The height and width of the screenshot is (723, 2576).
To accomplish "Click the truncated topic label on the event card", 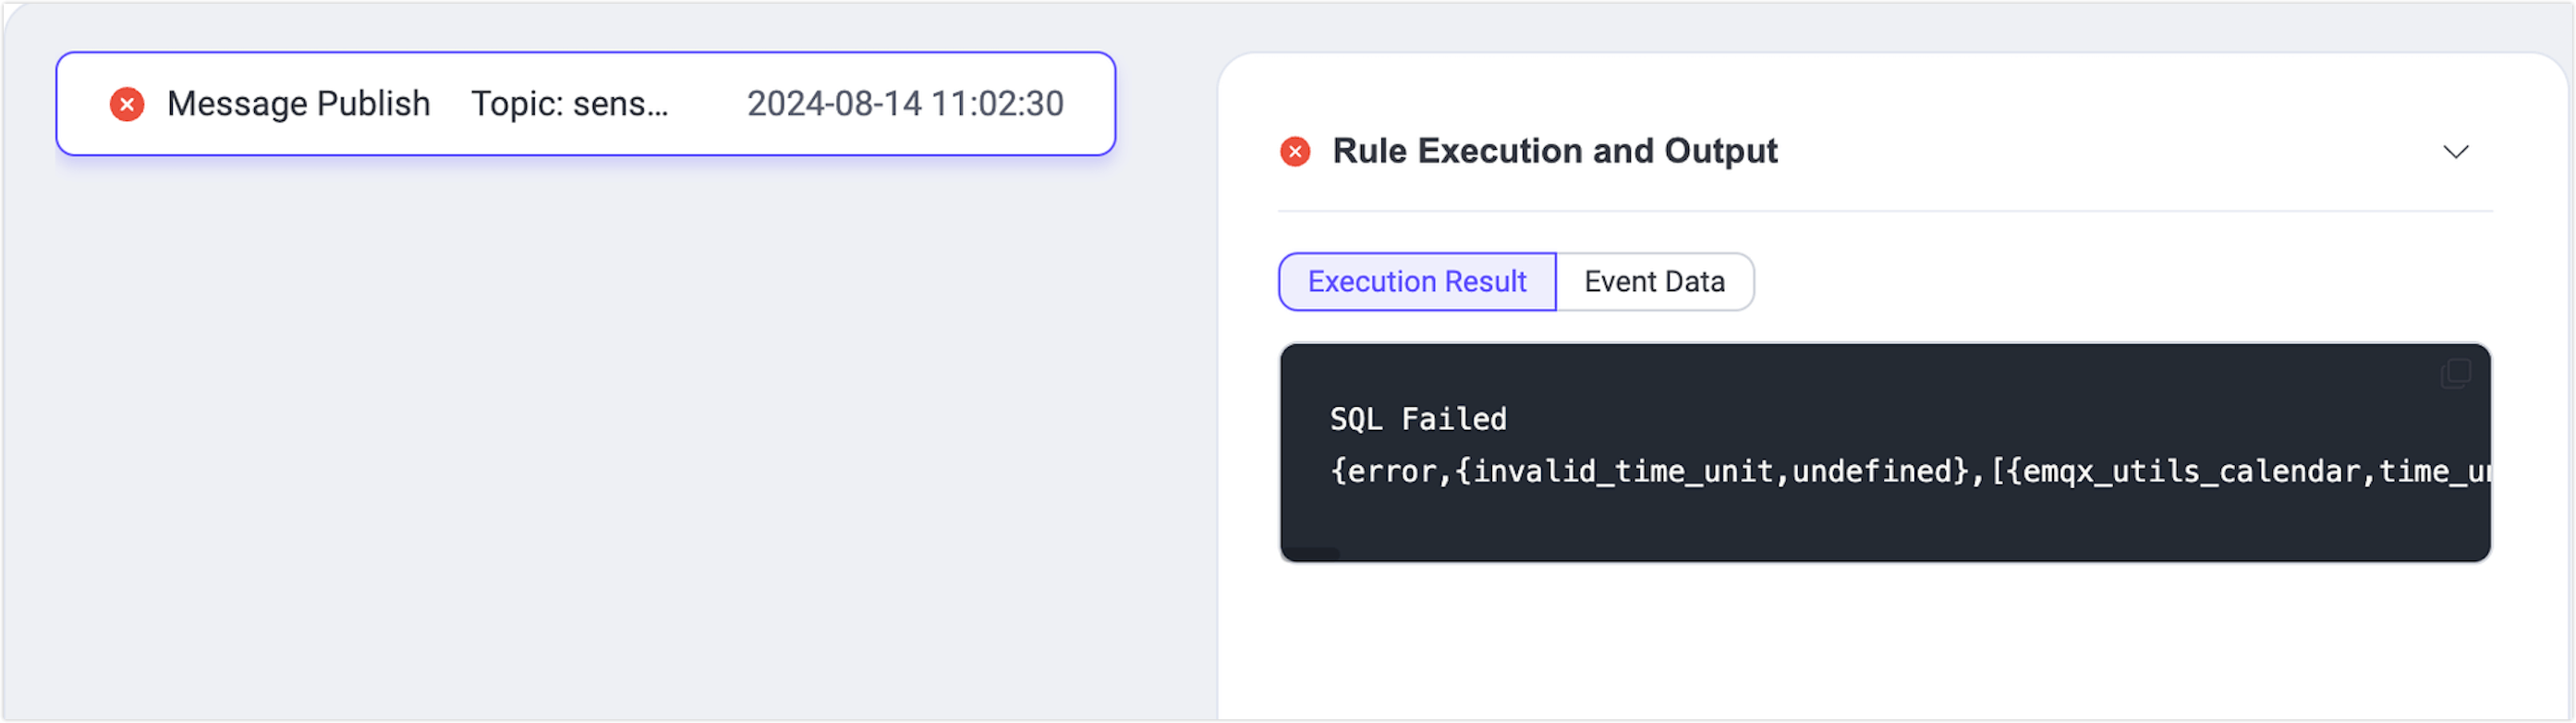I will pyautogui.click(x=570, y=104).
